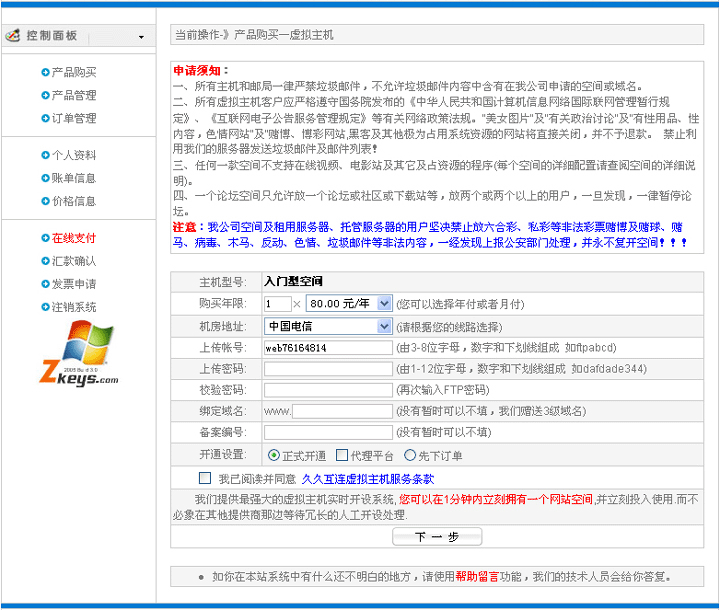This screenshot has height=610, width=720.
Task: Click the bullet icon beside 个人资料
Action: pyautogui.click(x=45, y=155)
